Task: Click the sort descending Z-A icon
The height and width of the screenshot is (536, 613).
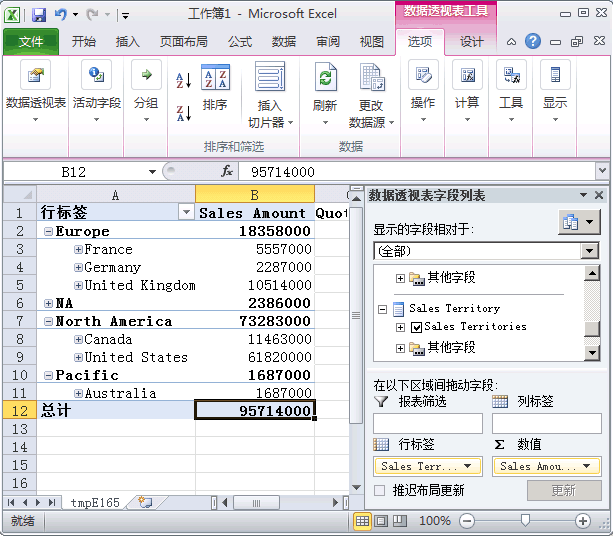Action: point(184,112)
